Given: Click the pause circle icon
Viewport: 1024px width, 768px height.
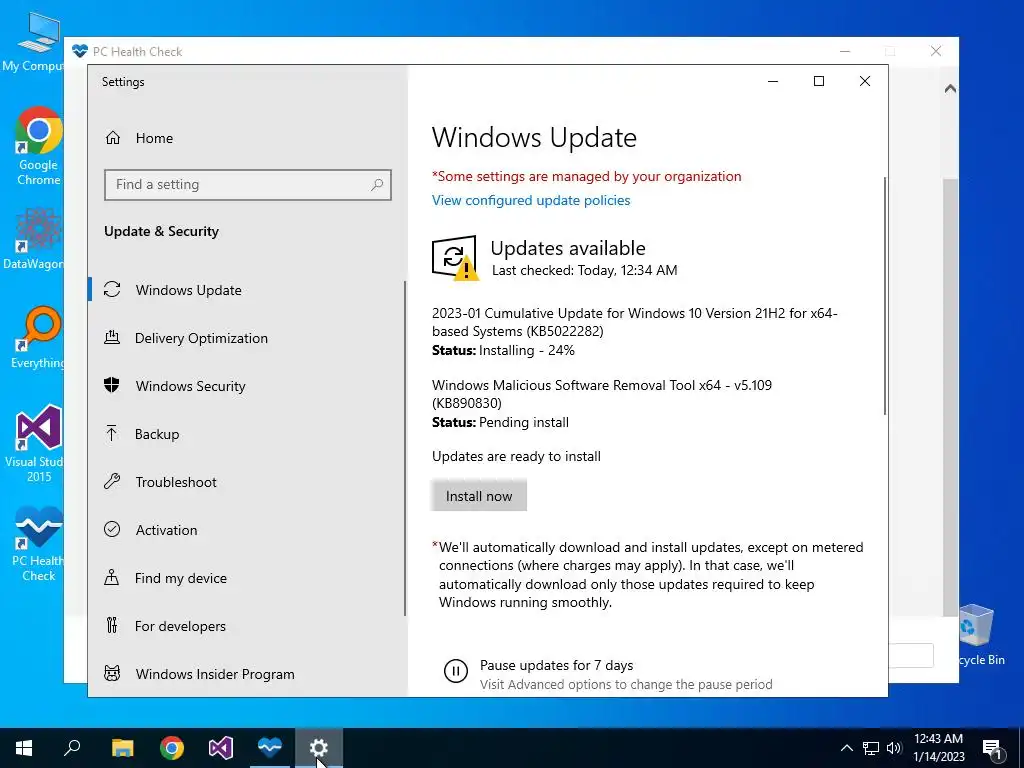Looking at the screenshot, I should click(x=455, y=671).
